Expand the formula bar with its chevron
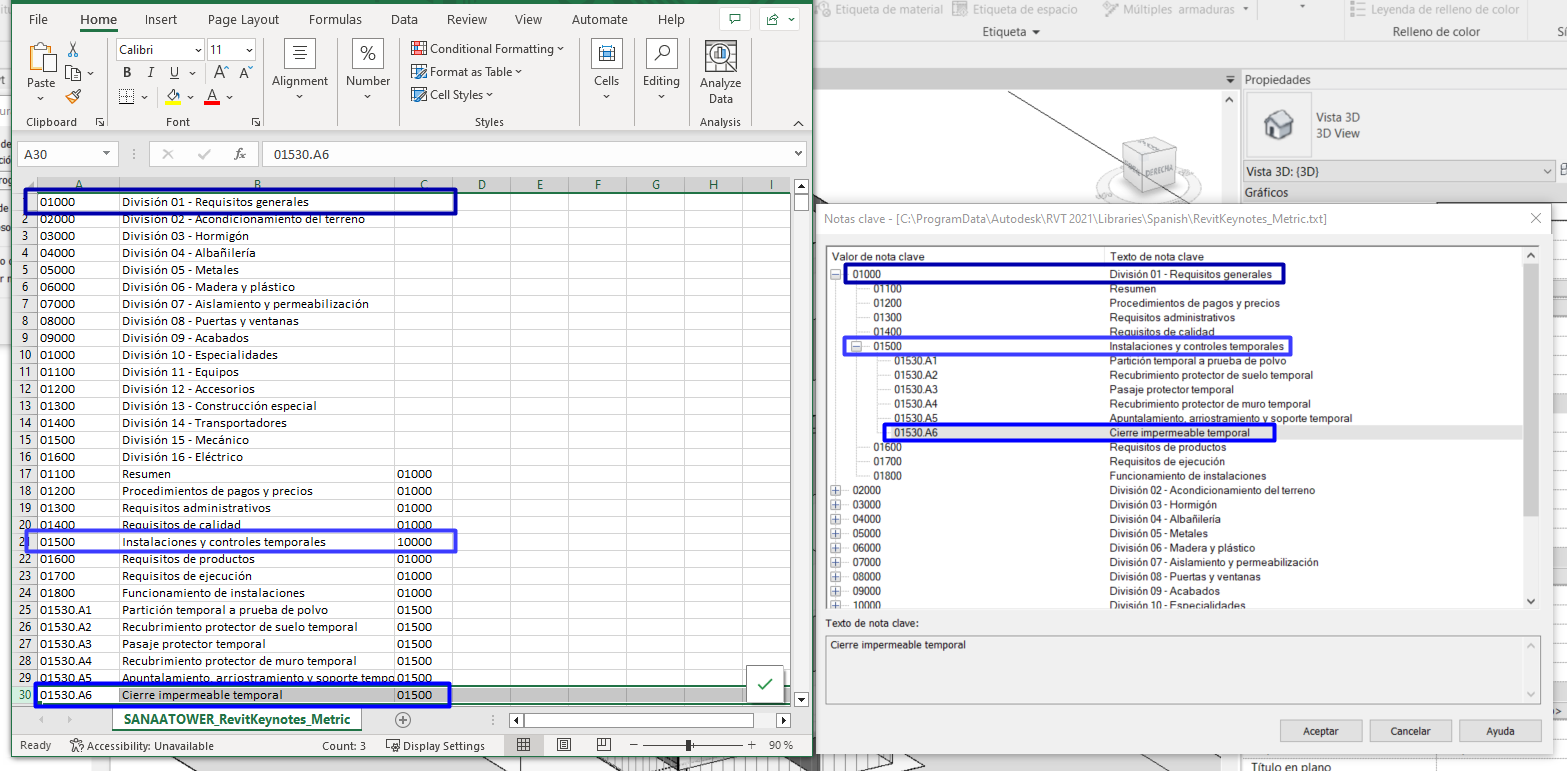Image resolution: width=1567 pixels, height=771 pixels. tap(798, 154)
